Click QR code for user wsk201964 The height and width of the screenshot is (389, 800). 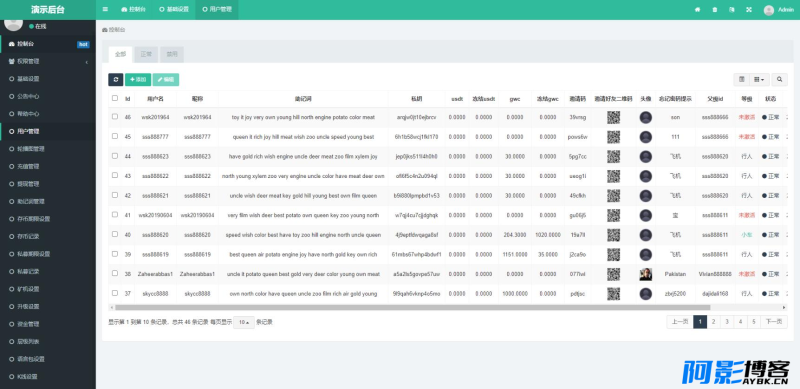[x=613, y=117]
